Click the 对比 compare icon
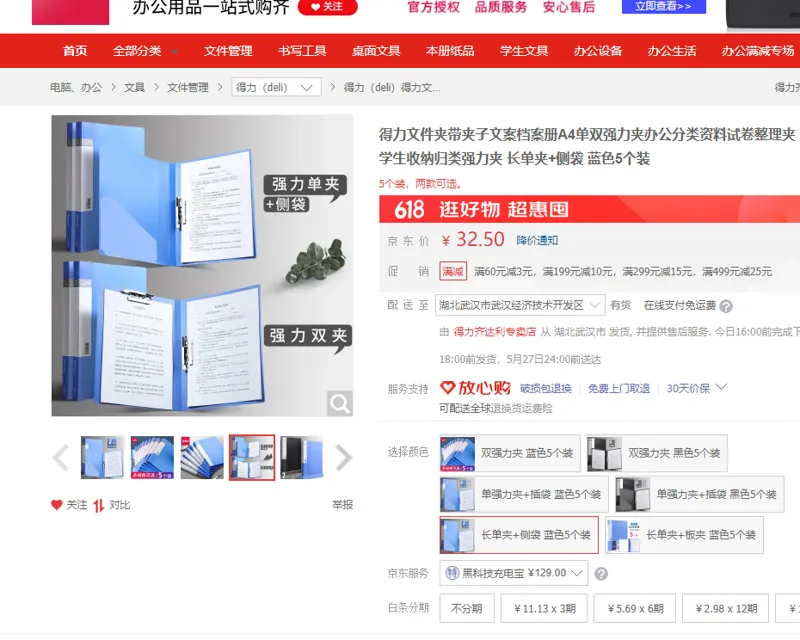 pyautogui.click(x=99, y=505)
